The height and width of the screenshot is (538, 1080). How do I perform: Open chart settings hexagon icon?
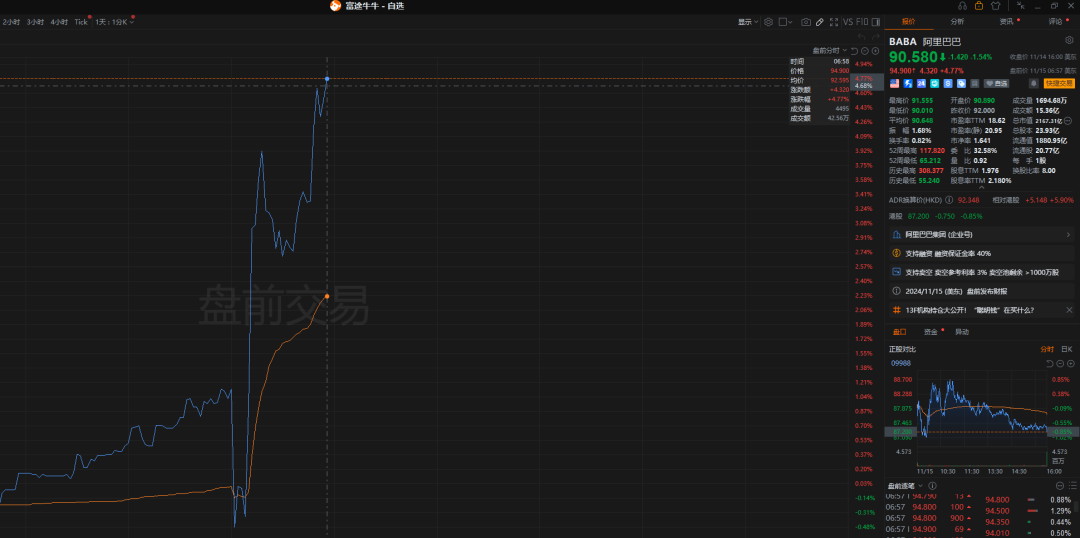click(769, 22)
